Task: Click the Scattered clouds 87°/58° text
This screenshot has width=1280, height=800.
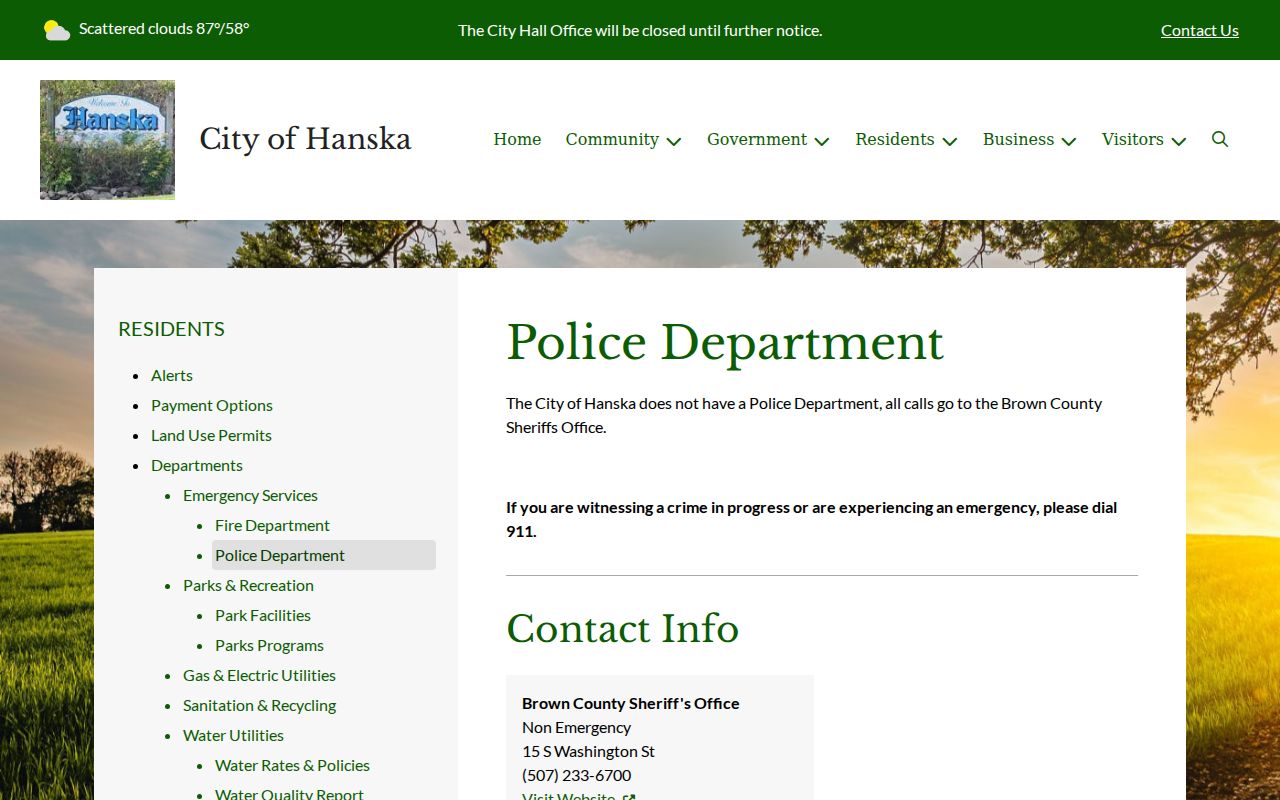Action: (164, 28)
